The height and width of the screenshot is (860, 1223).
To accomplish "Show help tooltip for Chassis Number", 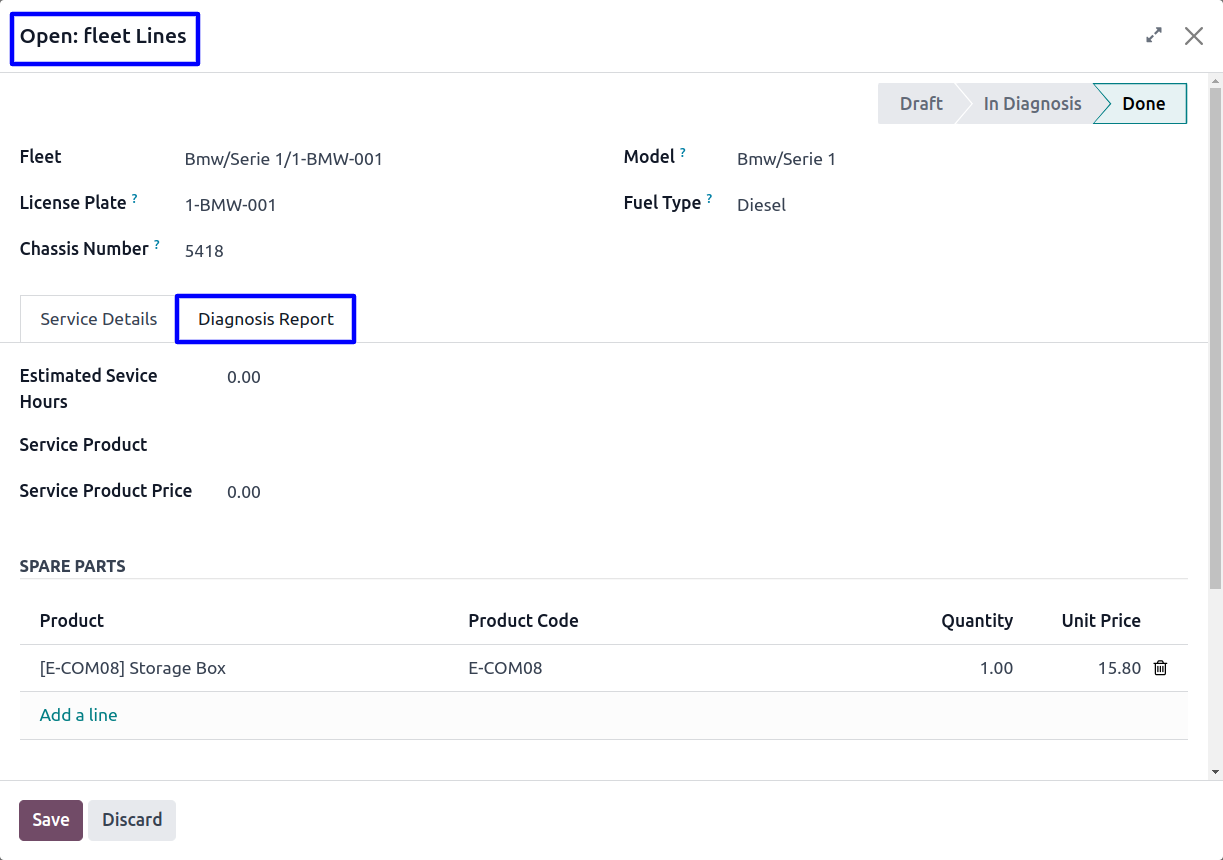I will click(x=157, y=245).
